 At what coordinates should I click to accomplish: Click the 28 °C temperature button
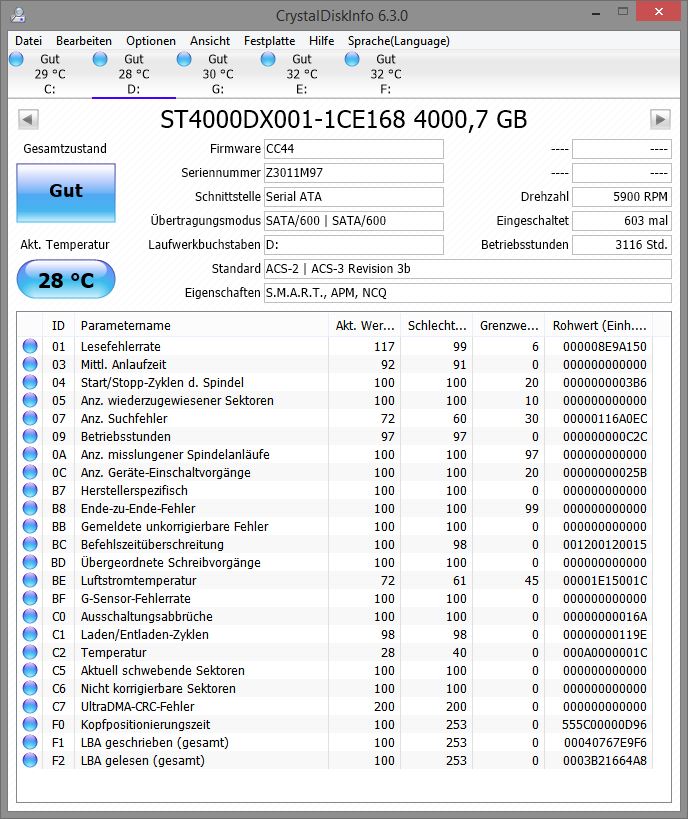pos(66,280)
